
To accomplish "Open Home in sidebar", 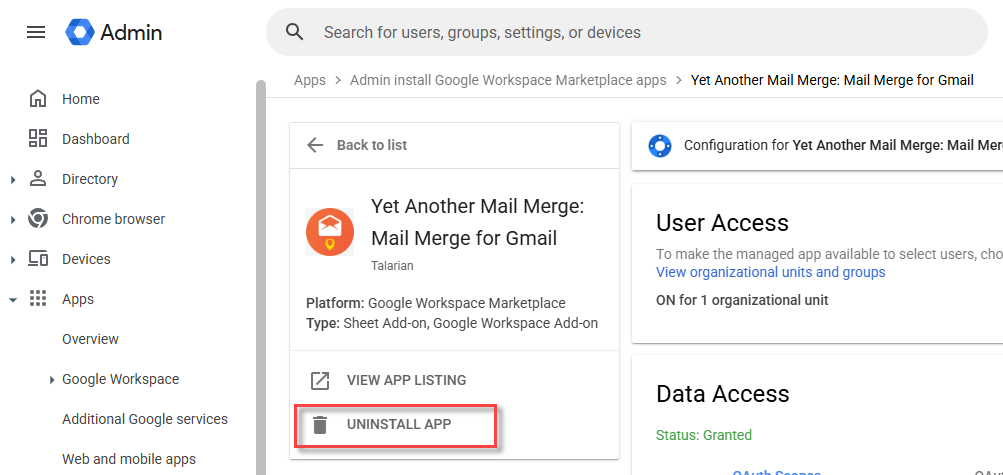I will (81, 99).
